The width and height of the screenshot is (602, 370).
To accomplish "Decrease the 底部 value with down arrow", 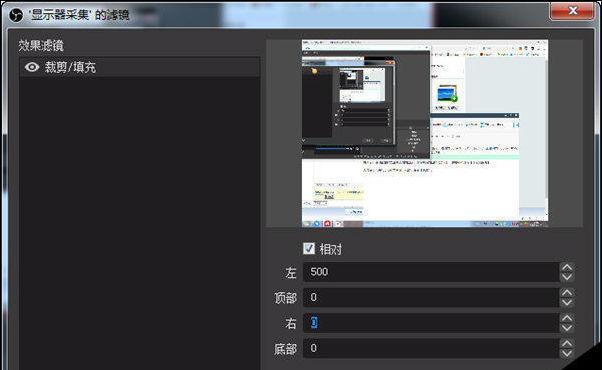I will (x=567, y=353).
